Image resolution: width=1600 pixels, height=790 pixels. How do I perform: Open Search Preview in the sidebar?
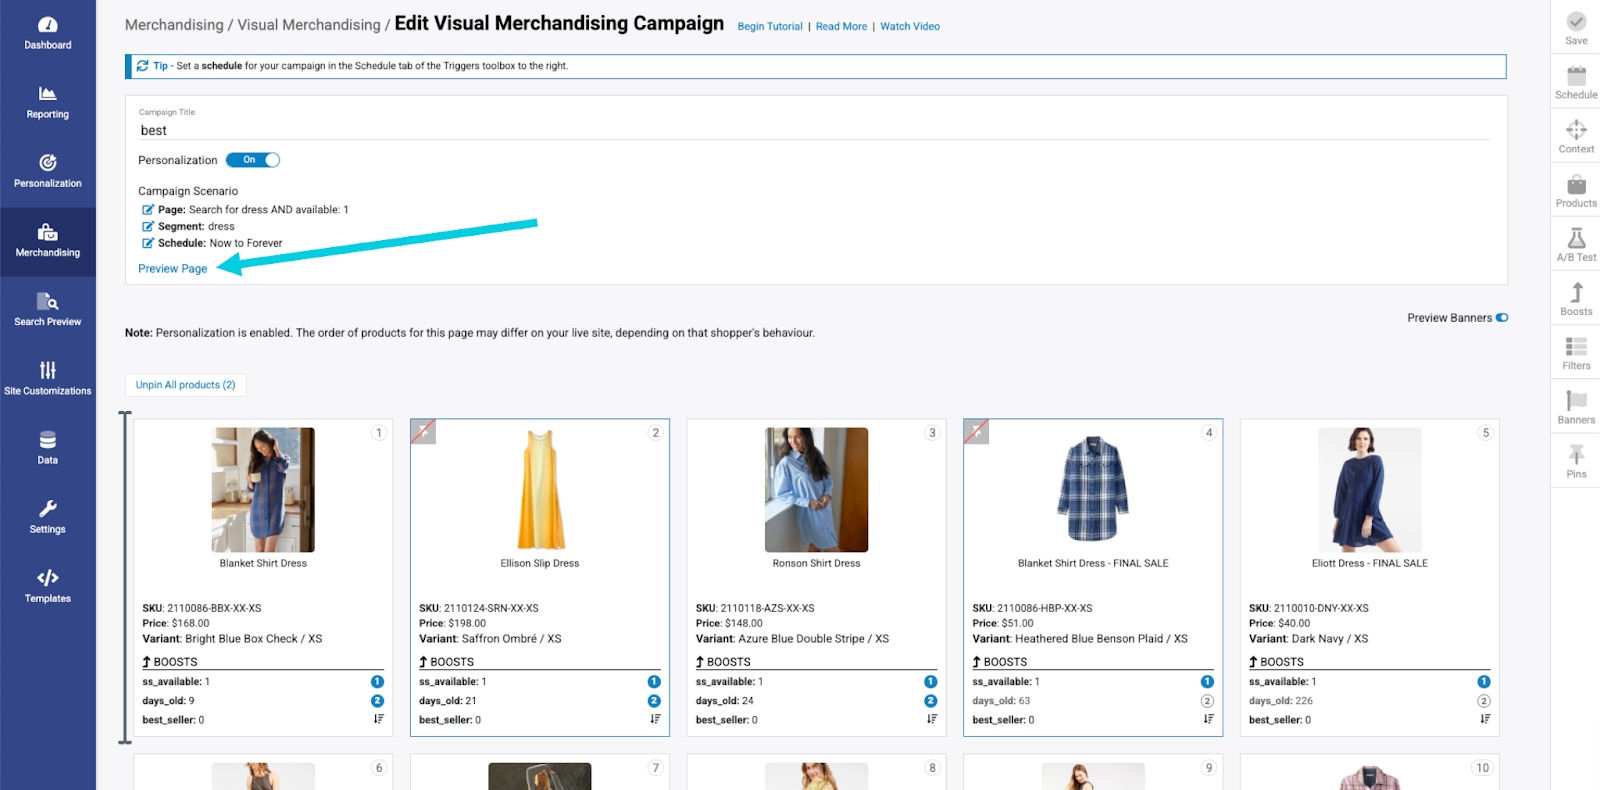tap(48, 310)
